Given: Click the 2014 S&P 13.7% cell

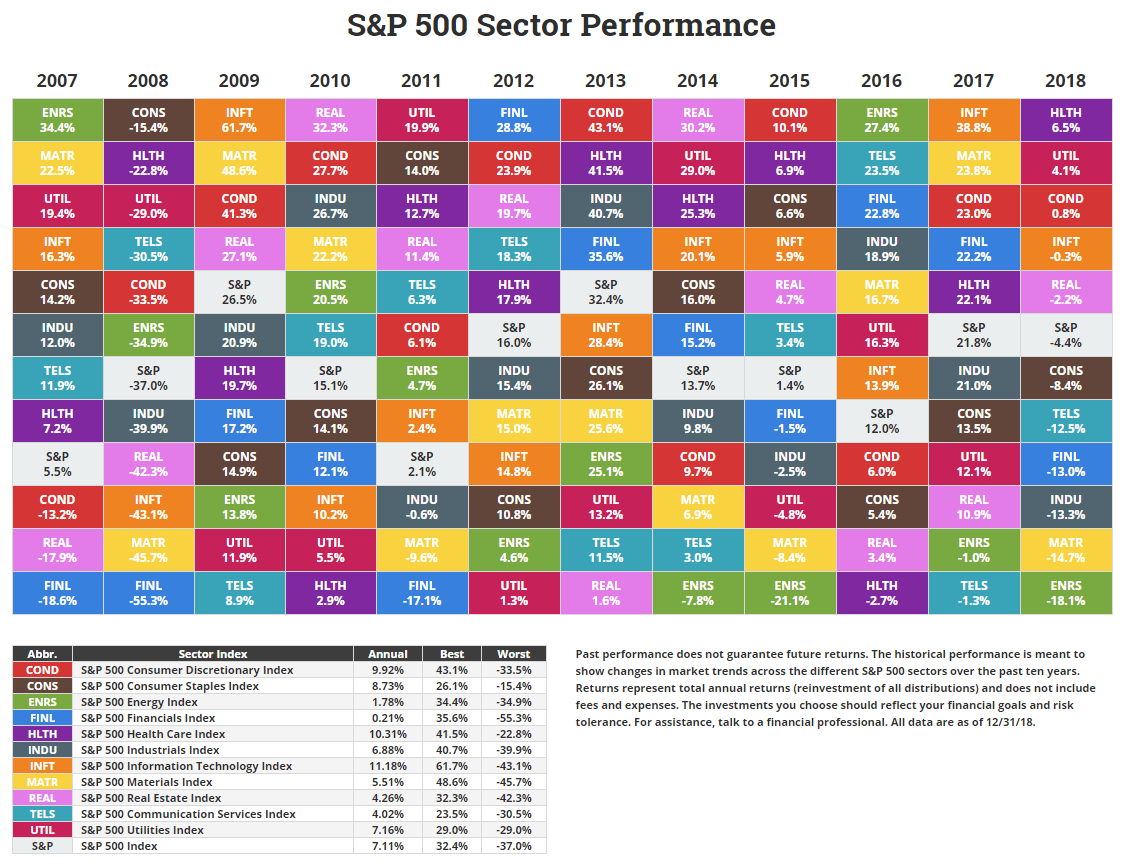Looking at the screenshot, I should (698, 378).
